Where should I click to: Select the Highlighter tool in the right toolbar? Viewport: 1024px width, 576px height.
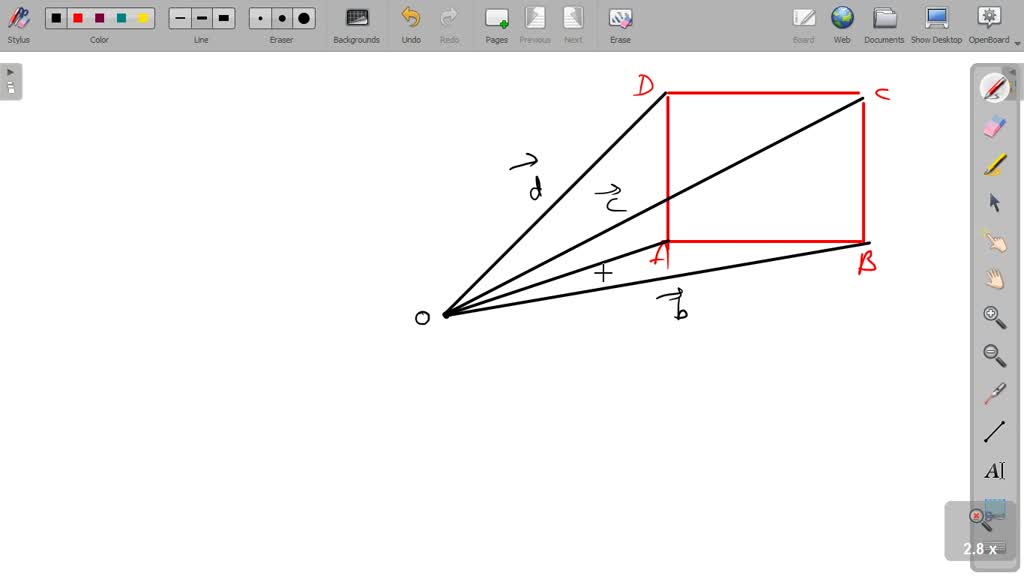click(995, 165)
